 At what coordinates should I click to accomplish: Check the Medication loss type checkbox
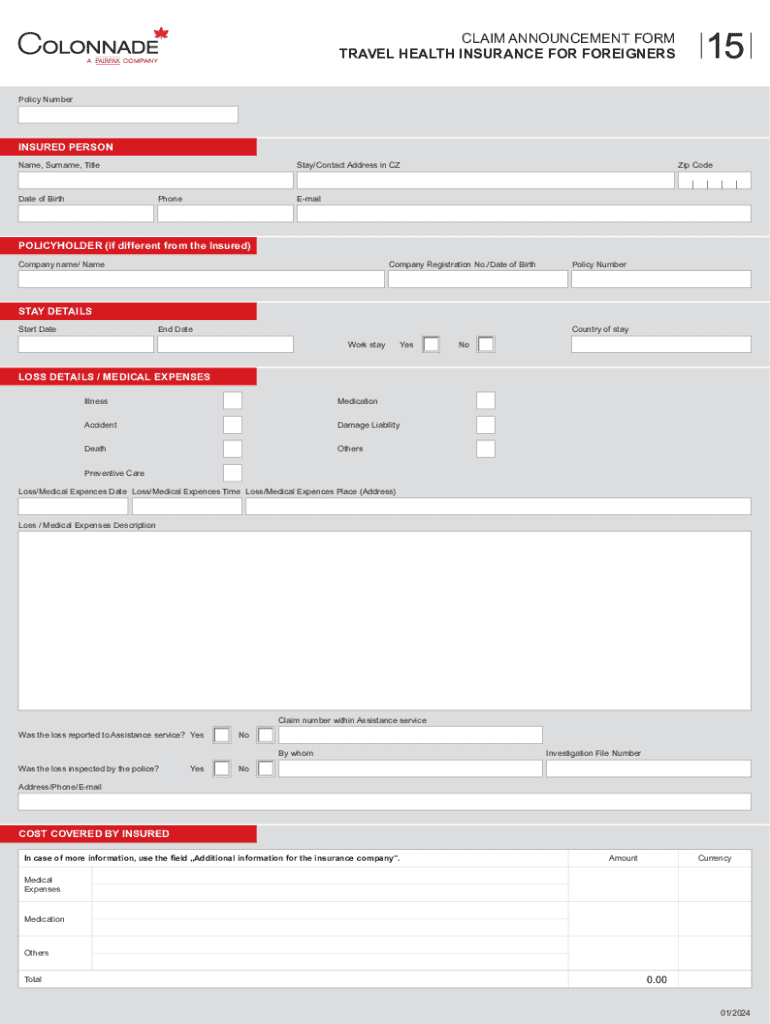coord(485,401)
